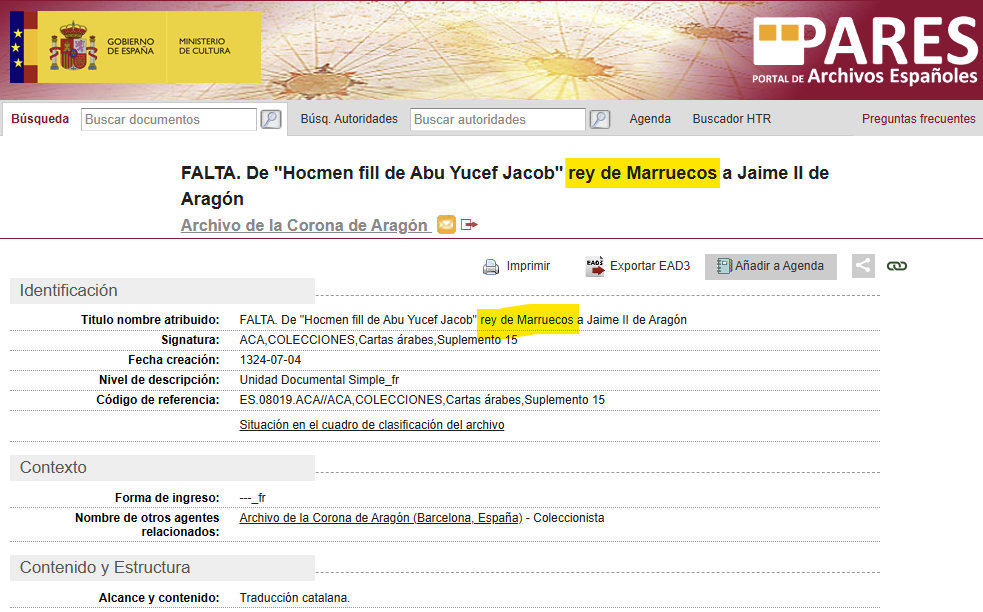Click the printer icon
The width and height of the screenshot is (983, 612).
coord(491,266)
